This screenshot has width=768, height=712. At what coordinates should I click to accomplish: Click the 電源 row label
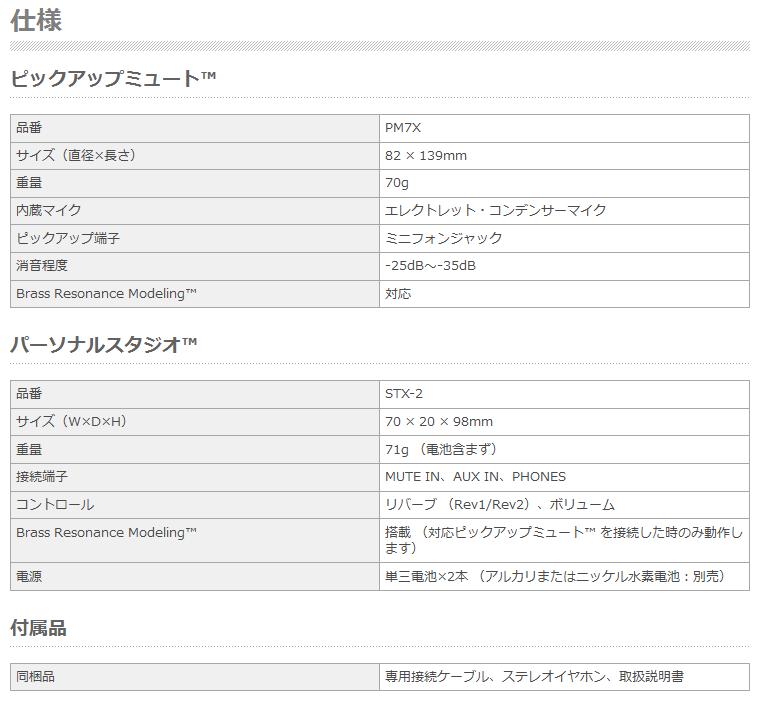click(29, 577)
